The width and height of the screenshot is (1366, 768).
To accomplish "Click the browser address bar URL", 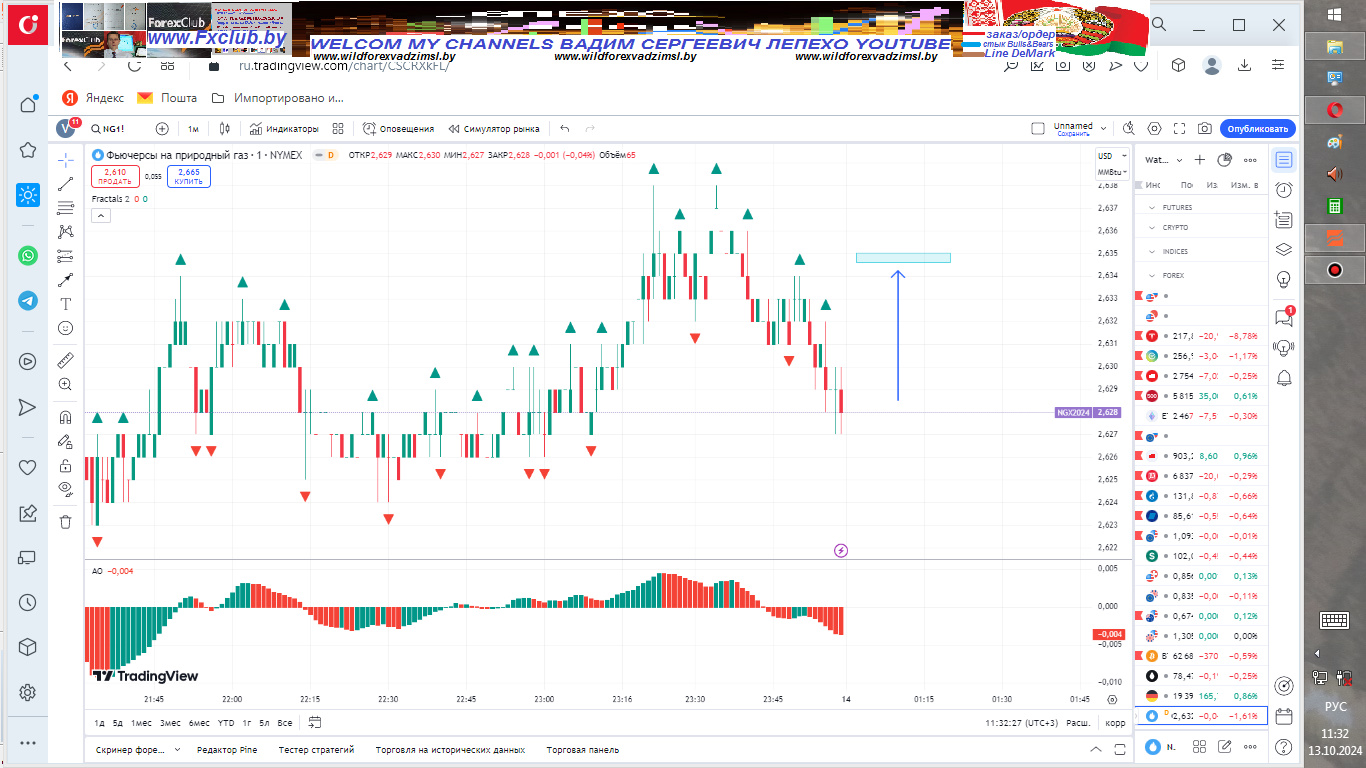I will [345, 66].
